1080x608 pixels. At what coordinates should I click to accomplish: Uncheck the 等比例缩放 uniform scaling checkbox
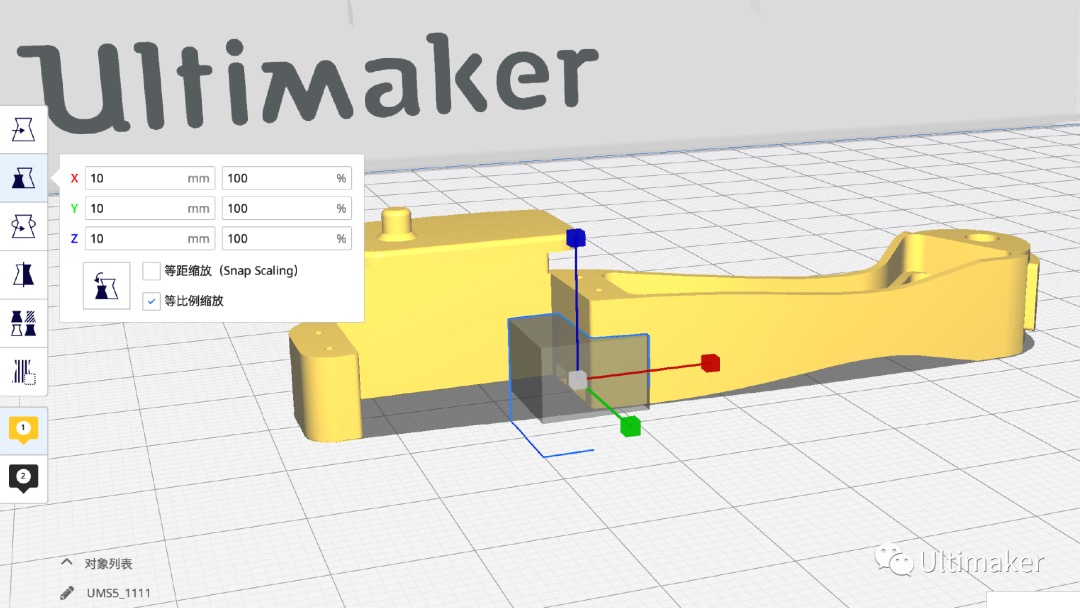151,301
